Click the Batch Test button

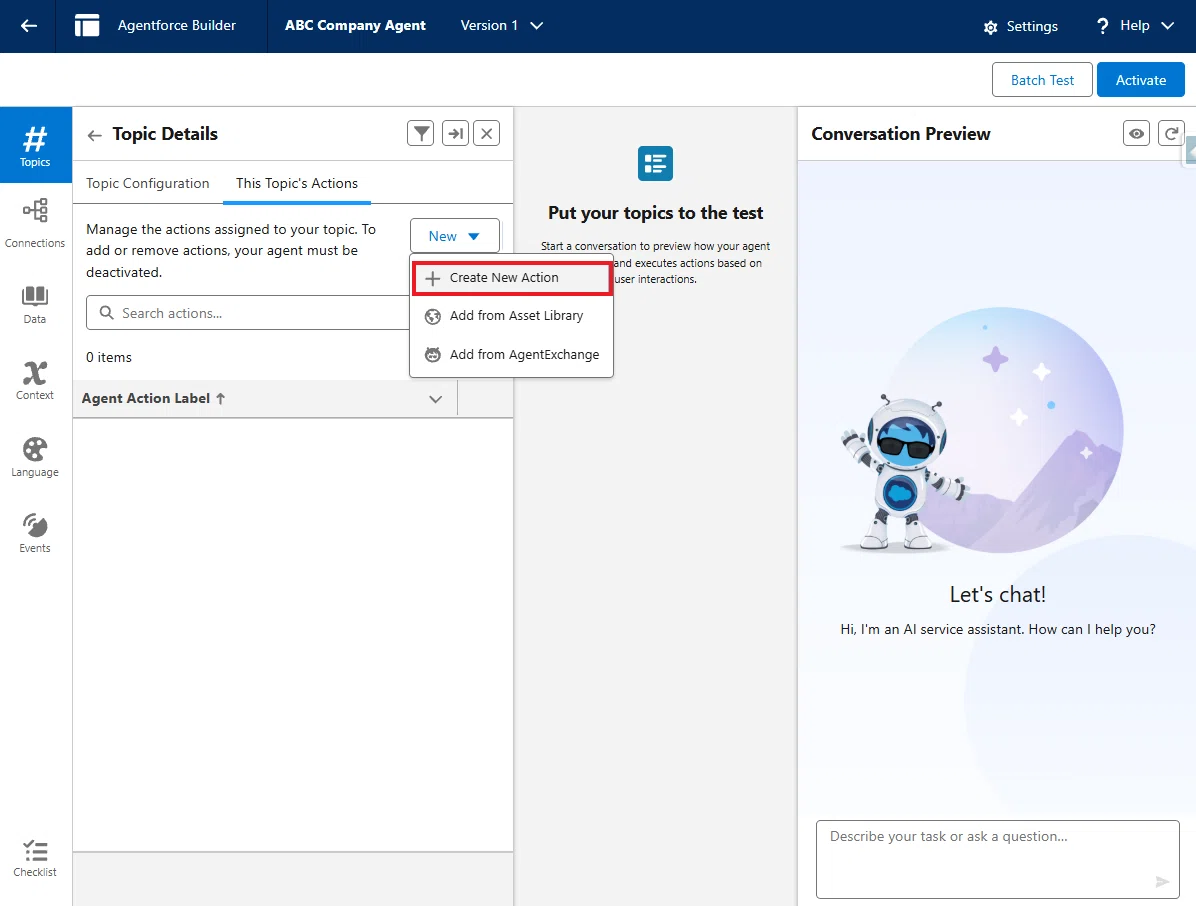1042,80
